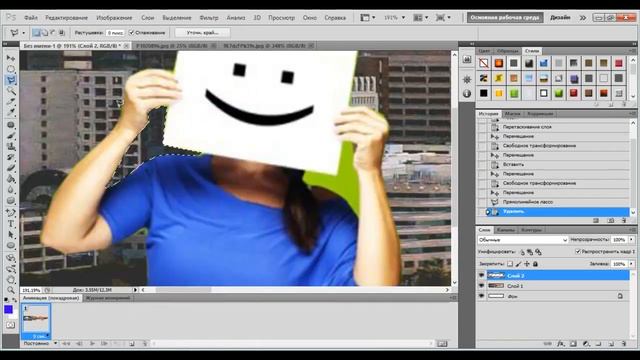Select the Move tool
Image resolution: width=640 pixels, height=360 pixels.
tap(11, 58)
